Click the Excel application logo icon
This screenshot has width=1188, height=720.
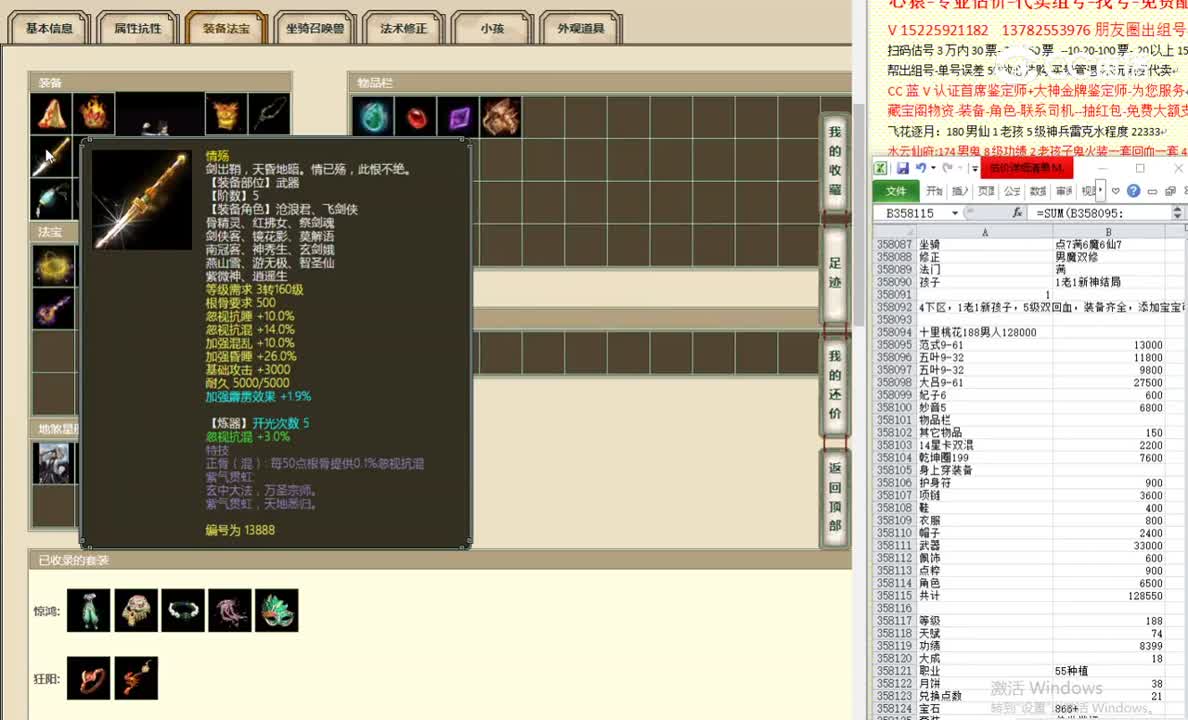pos(881,168)
